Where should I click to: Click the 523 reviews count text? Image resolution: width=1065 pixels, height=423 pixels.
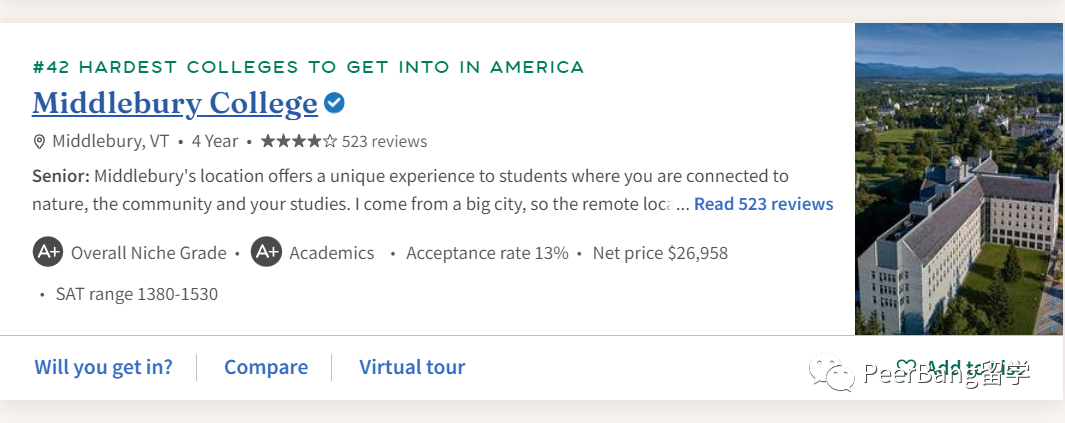click(384, 141)
